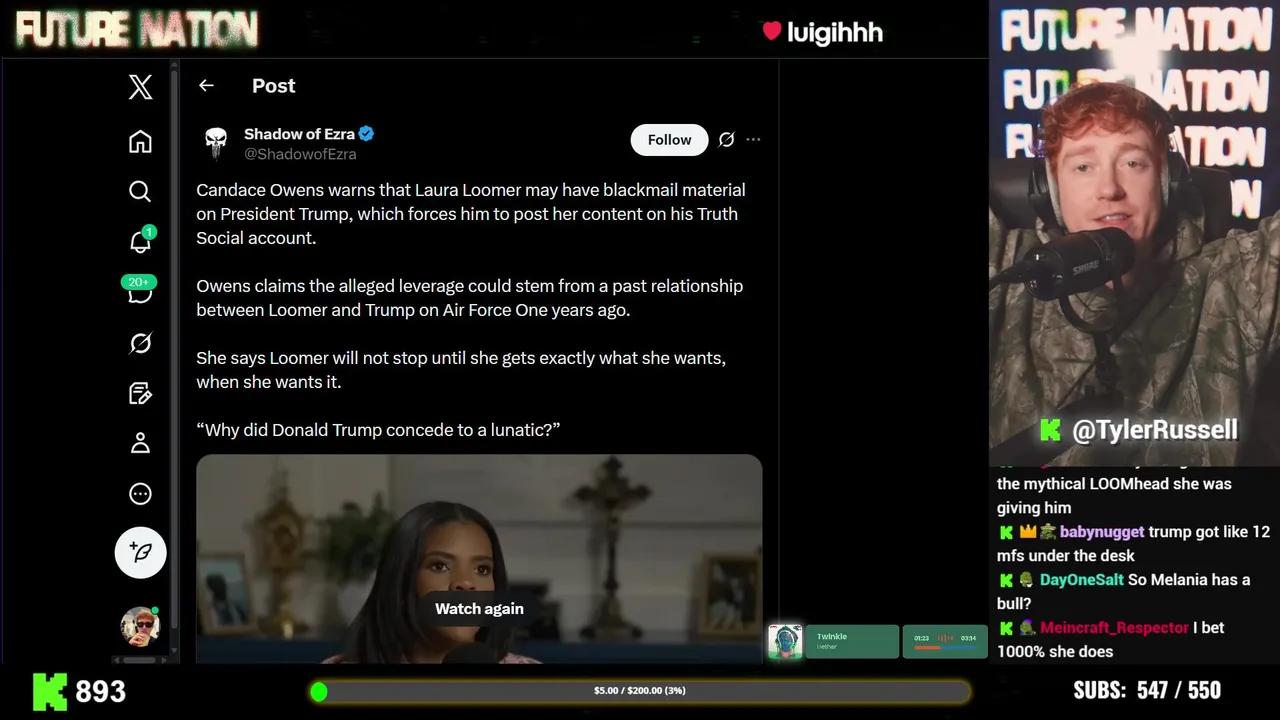Click the compose post feather button
This screenshot has height=720, width=1280.
tap(140, 552)
